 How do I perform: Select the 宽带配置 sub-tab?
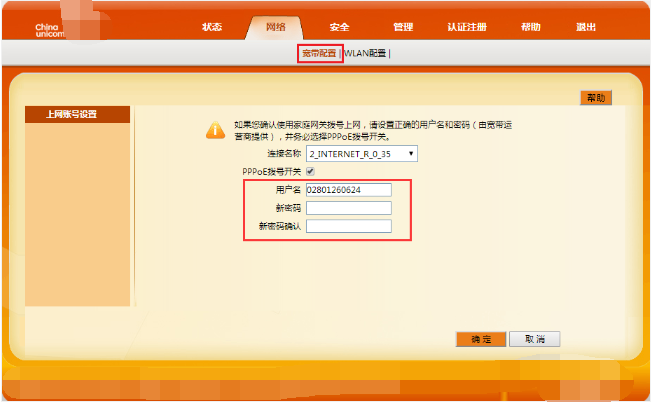(320, 53)
